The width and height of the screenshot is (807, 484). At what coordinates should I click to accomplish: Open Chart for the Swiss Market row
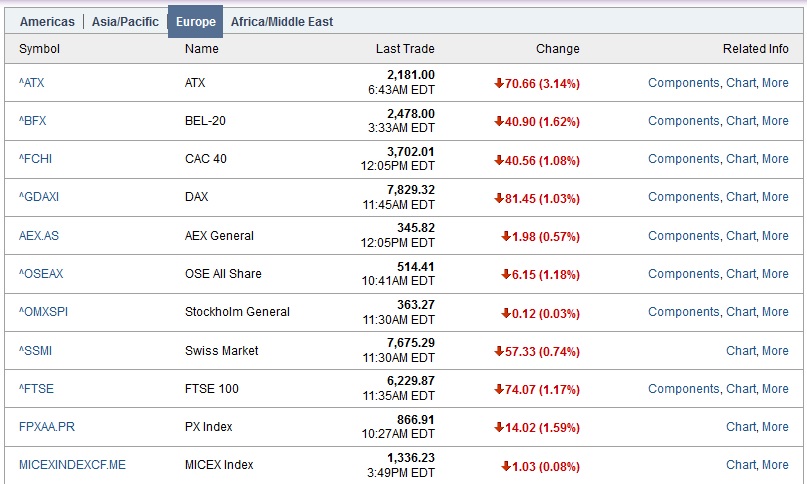741,351
